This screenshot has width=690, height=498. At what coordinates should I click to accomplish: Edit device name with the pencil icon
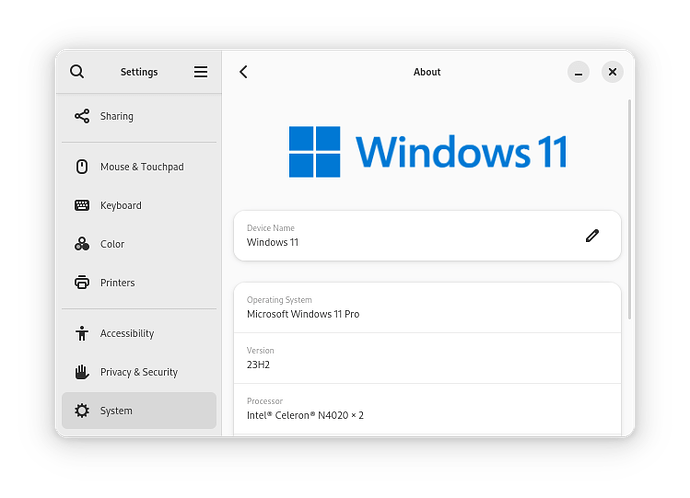(592, 236)
